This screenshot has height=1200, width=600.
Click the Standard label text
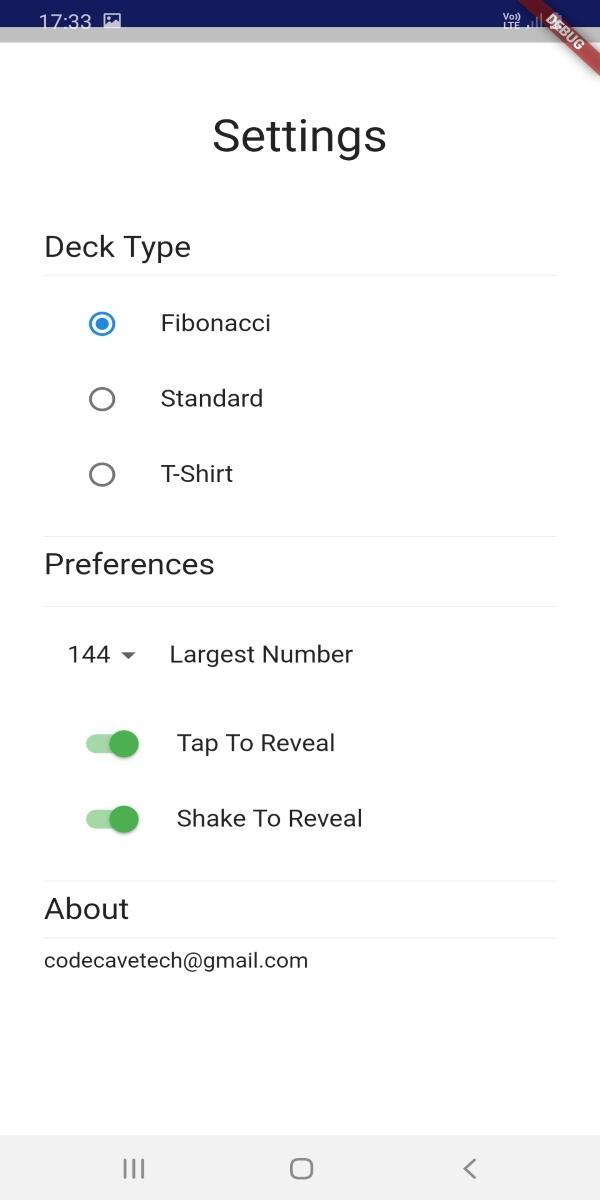tap(212, 398)
